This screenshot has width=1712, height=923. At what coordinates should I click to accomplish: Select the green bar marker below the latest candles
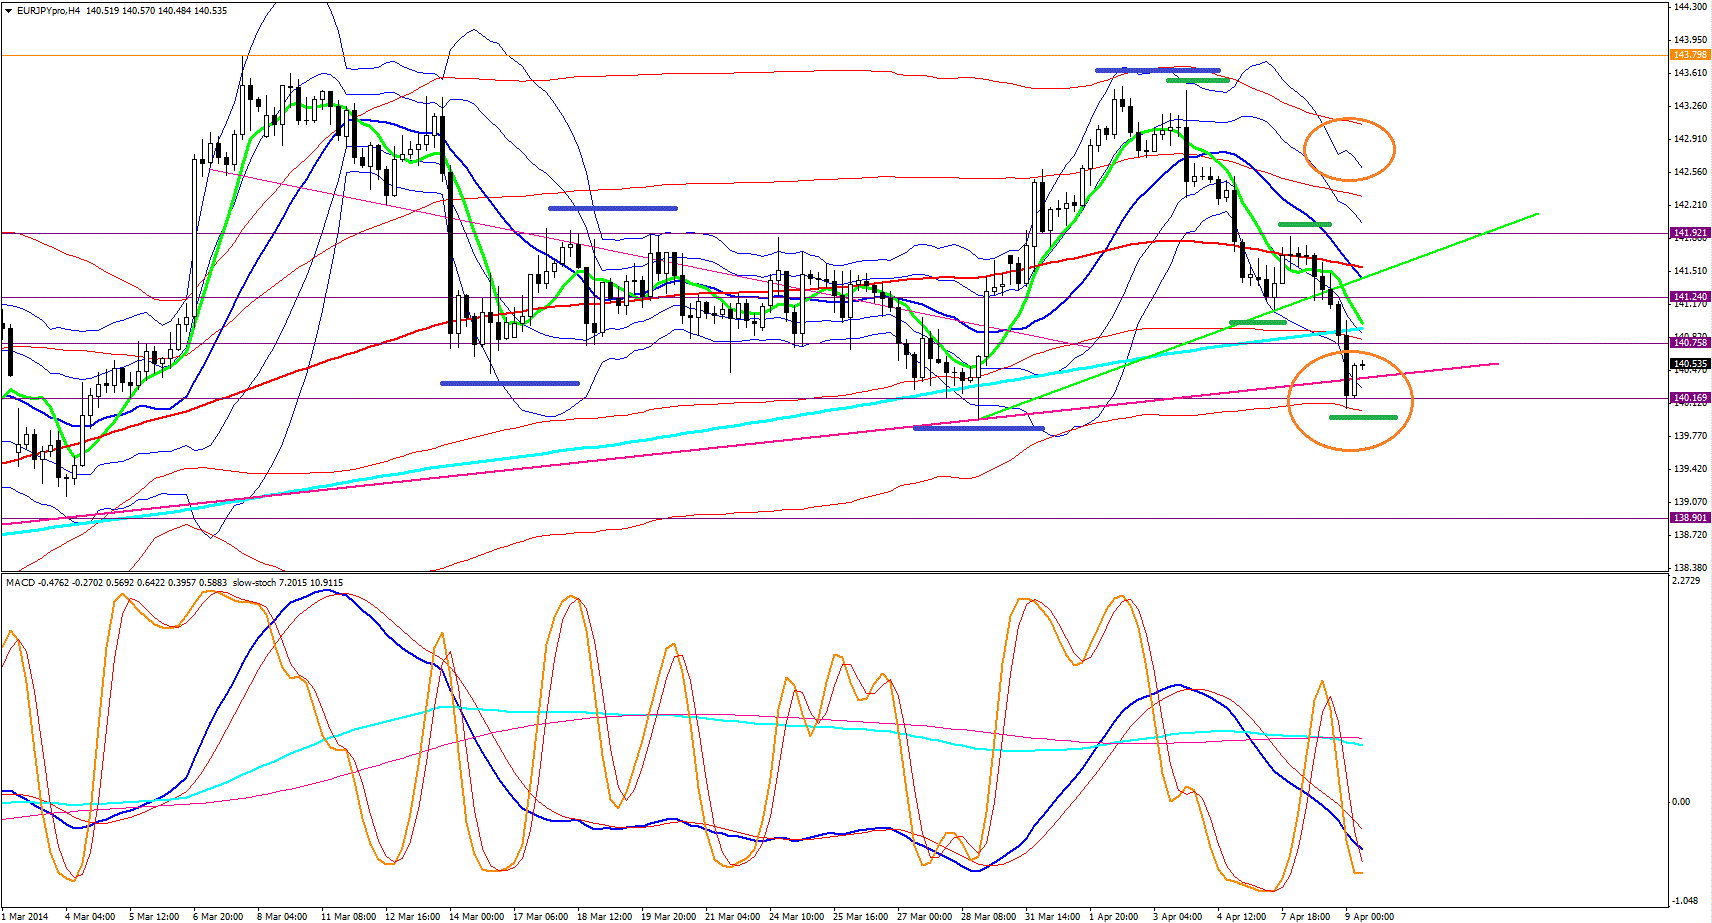point(1363,417)
